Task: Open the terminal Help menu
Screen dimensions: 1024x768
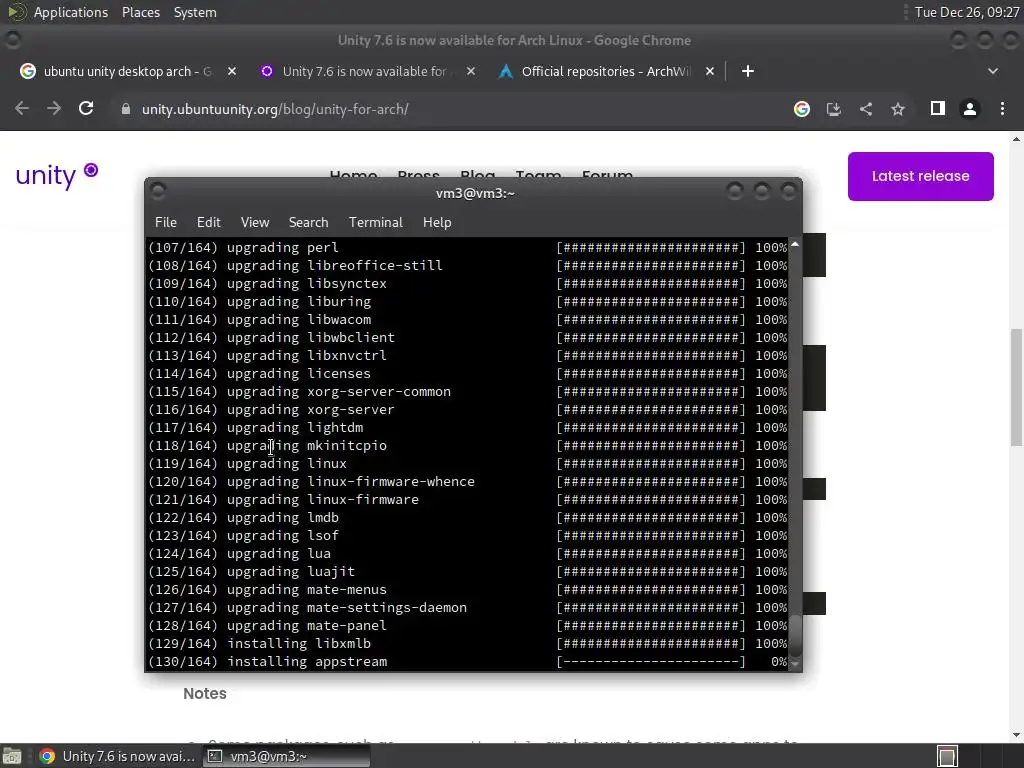Action: coord(437,222)
